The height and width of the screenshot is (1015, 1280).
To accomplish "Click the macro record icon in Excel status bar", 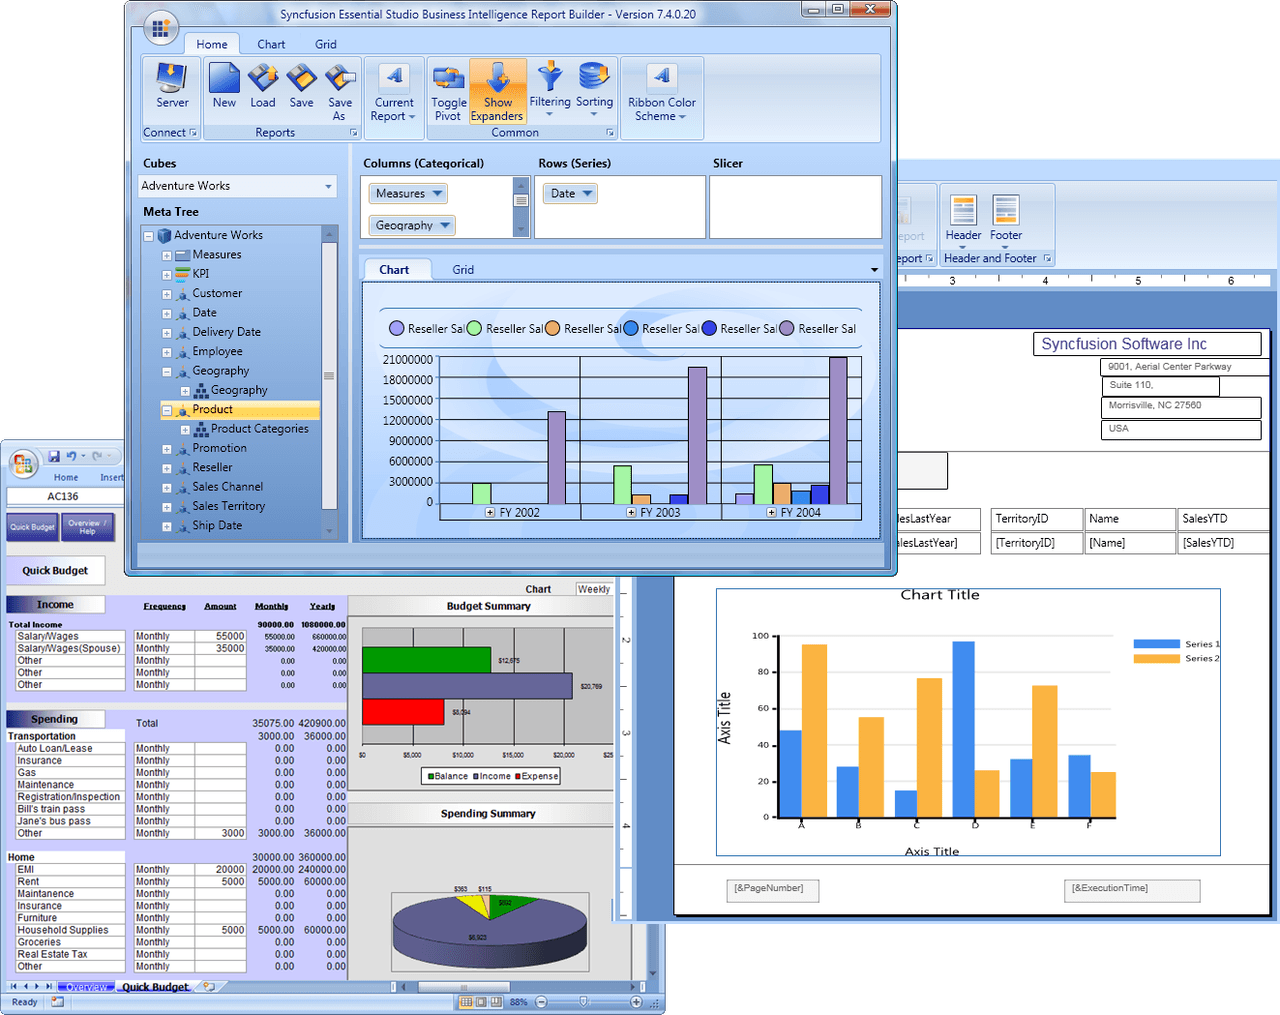I will pos(57,1001).
